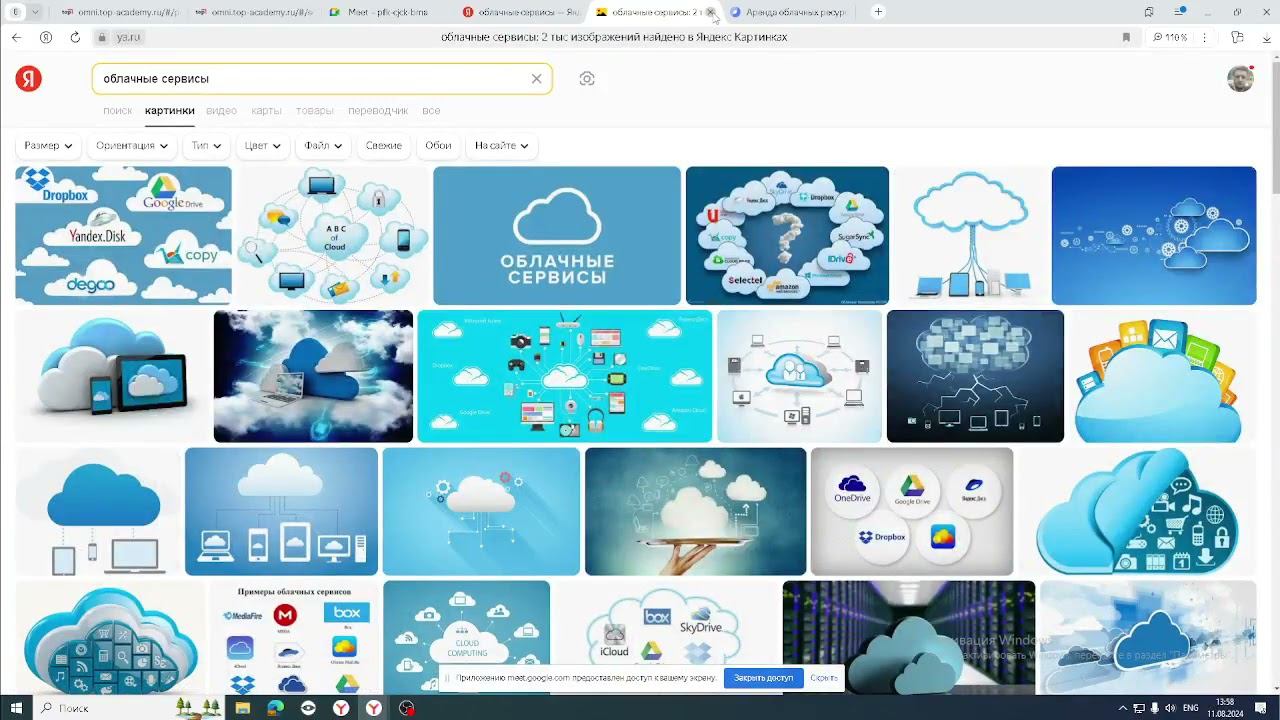The height and width of the screenshot is (720, 1280).
Task: Open the hand holding cloud tray image
Action: coord(695,511)
